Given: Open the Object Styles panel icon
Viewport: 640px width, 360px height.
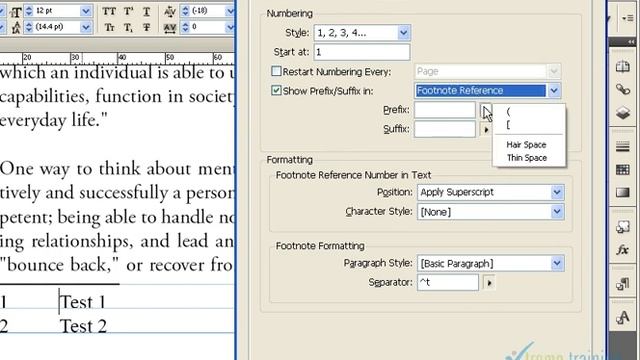Looking at the screenshot, I should coord(622,227).
